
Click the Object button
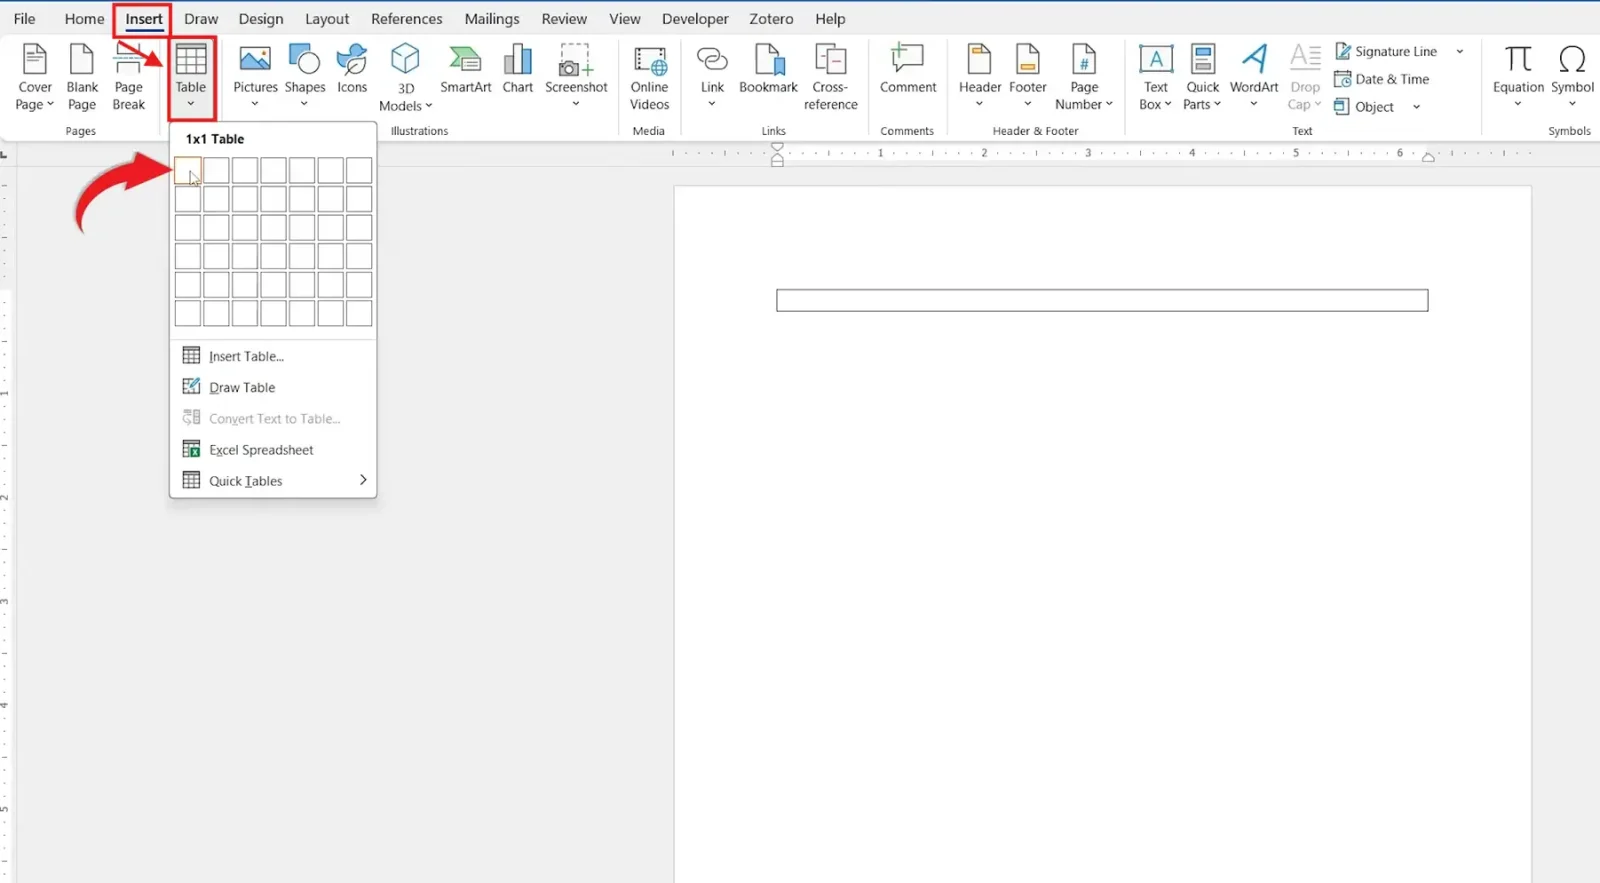[x=1364, y=106]
